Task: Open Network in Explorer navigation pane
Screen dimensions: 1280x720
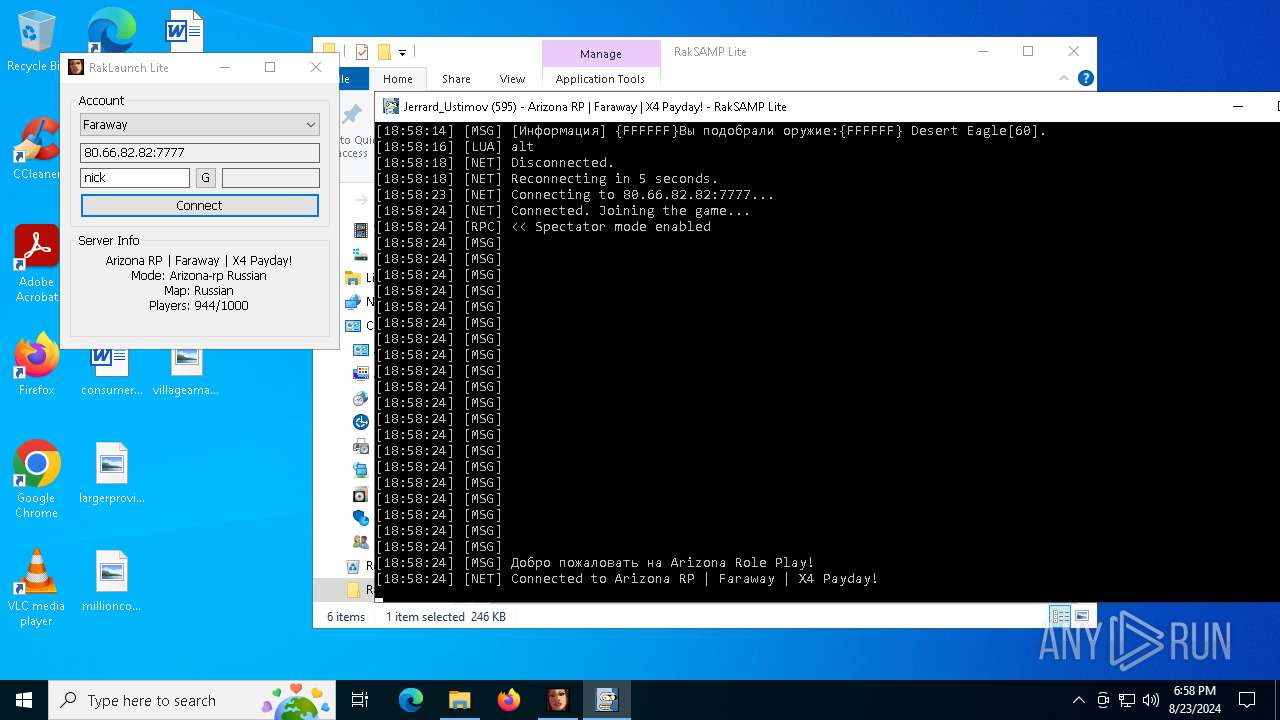Action: [359, 302]
